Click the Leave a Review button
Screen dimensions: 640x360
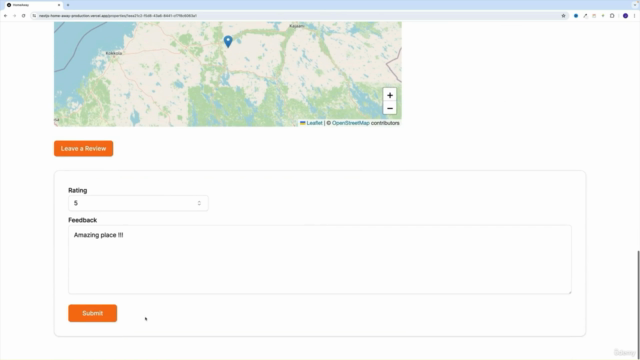(84, 149)
